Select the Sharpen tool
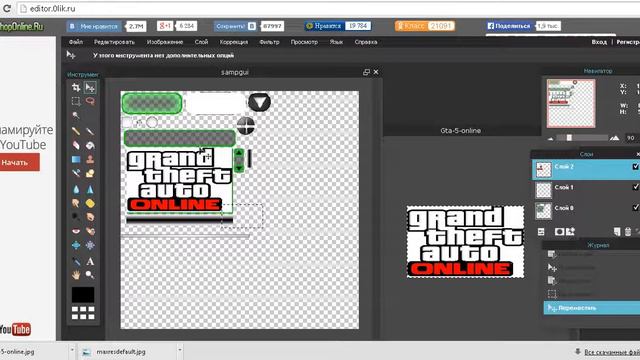 (x=90, y=189)
